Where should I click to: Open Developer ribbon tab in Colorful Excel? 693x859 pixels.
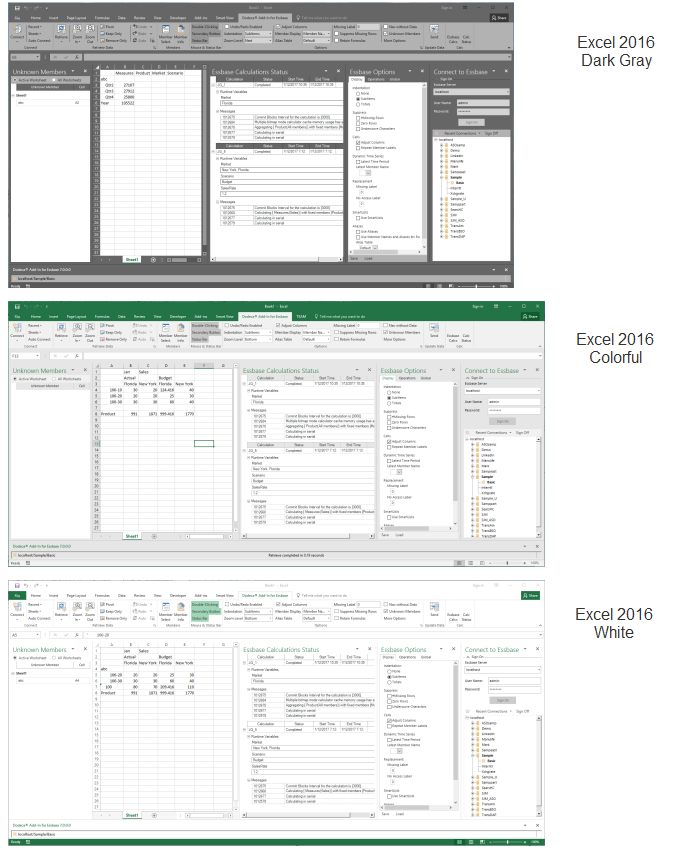[x=177, y=317]
